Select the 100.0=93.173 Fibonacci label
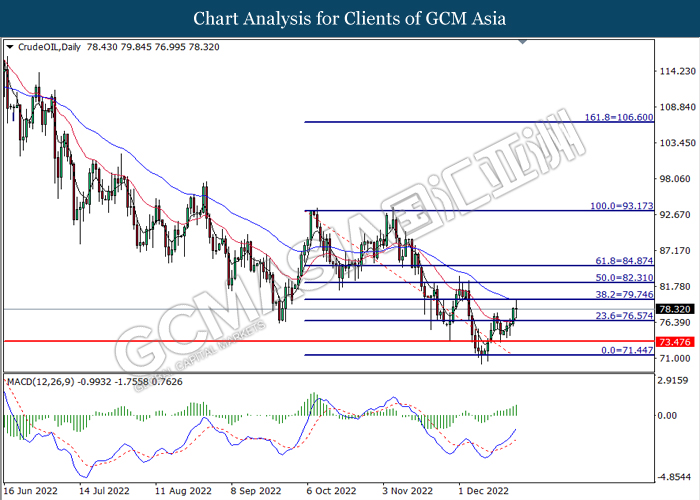 click(x=621, y=206)
